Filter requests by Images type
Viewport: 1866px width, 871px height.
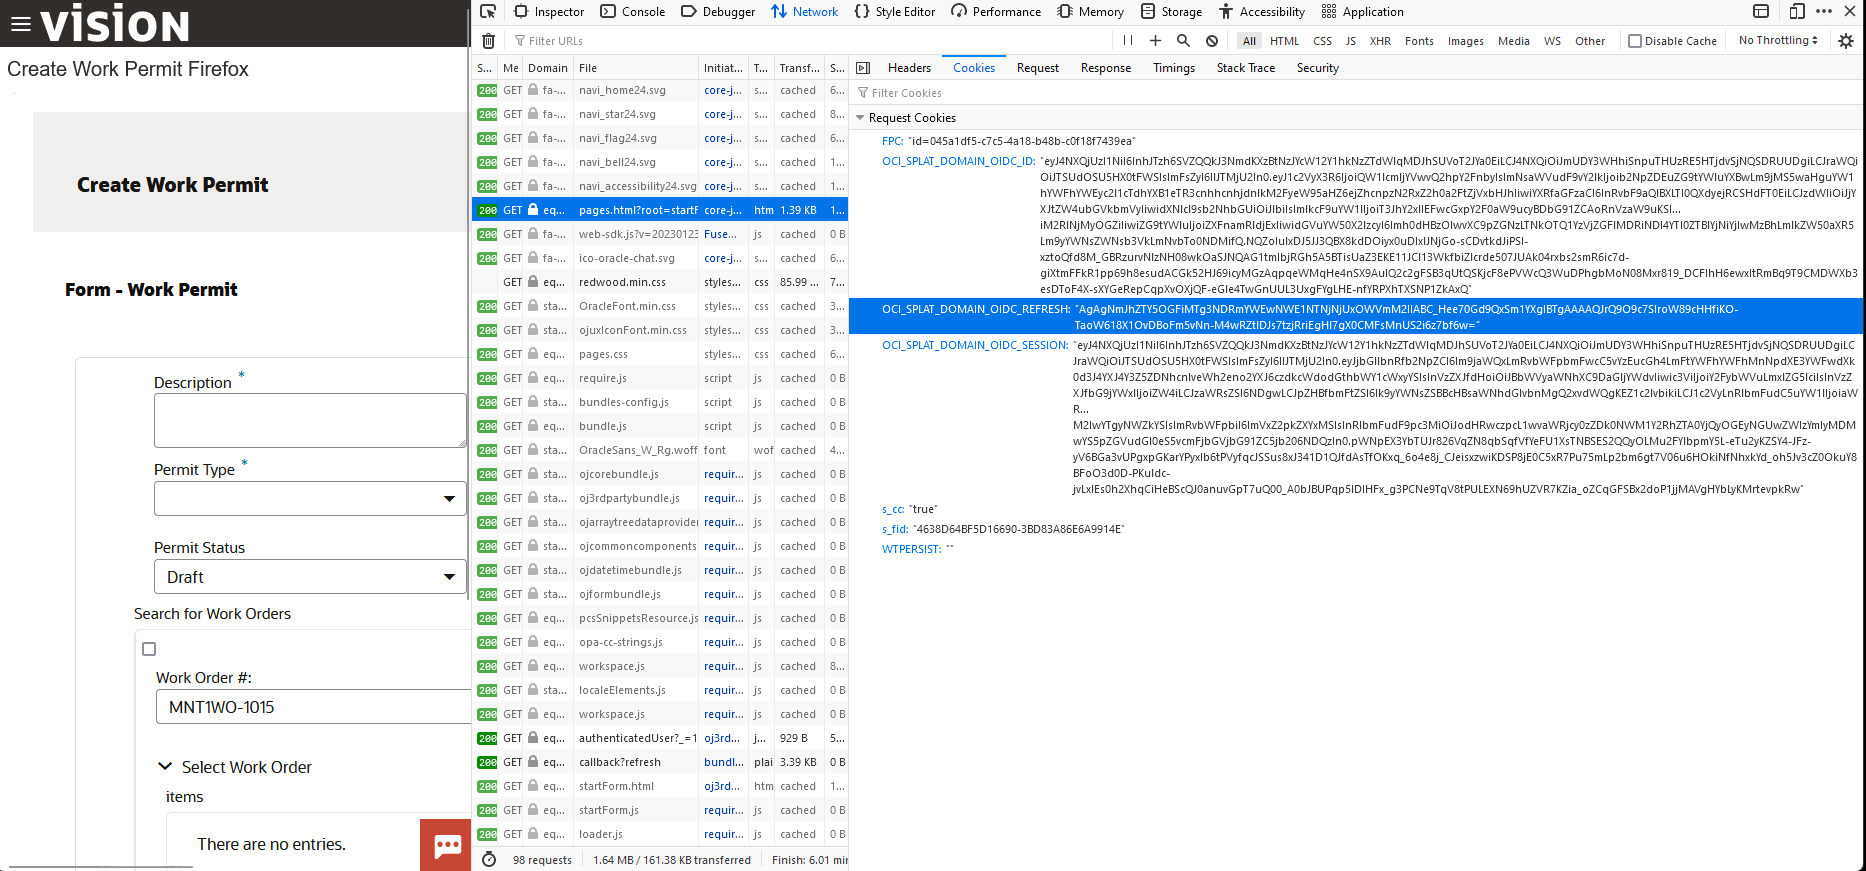pos(1466,41)
